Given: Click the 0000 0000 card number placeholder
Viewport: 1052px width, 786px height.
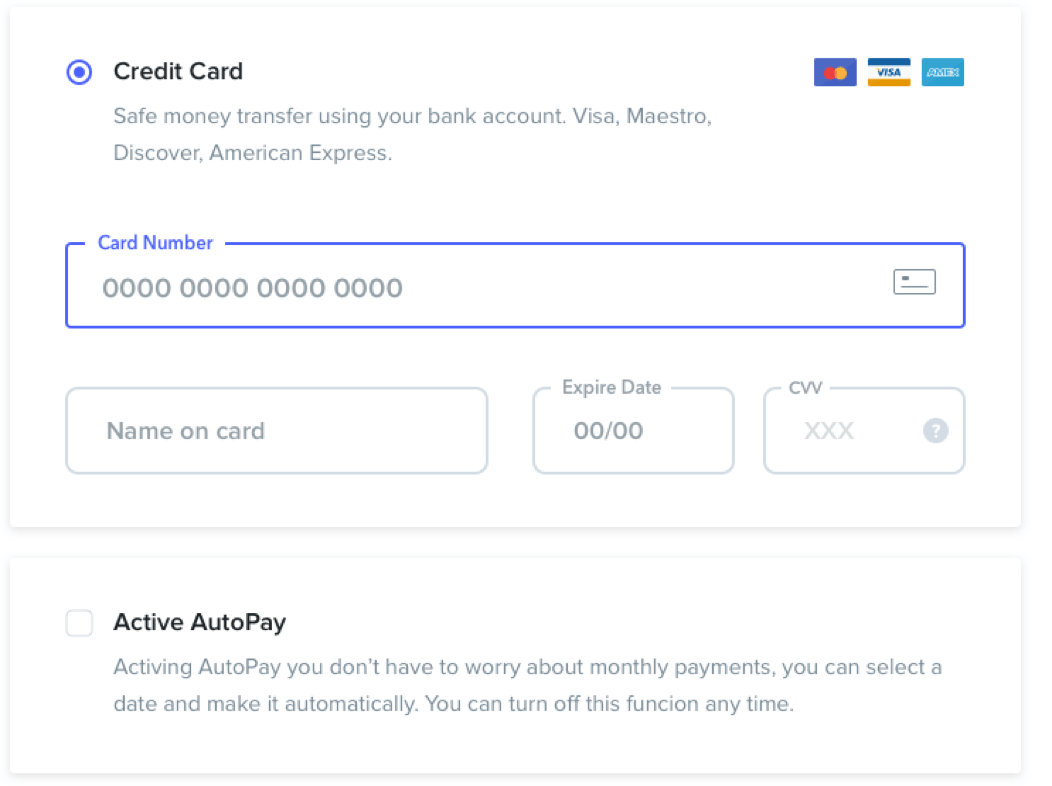Looking at the screenshot, I should [251, 287].
